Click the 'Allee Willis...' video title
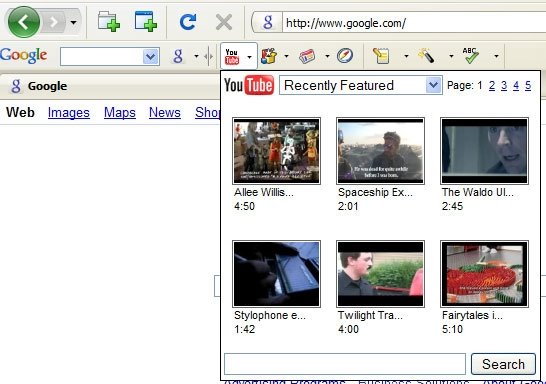 (264, 192)
